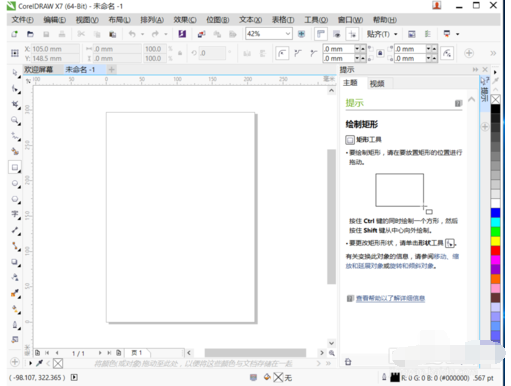Toggle the Show grid button
Screen dimensions: 511x386
(337, 34)
